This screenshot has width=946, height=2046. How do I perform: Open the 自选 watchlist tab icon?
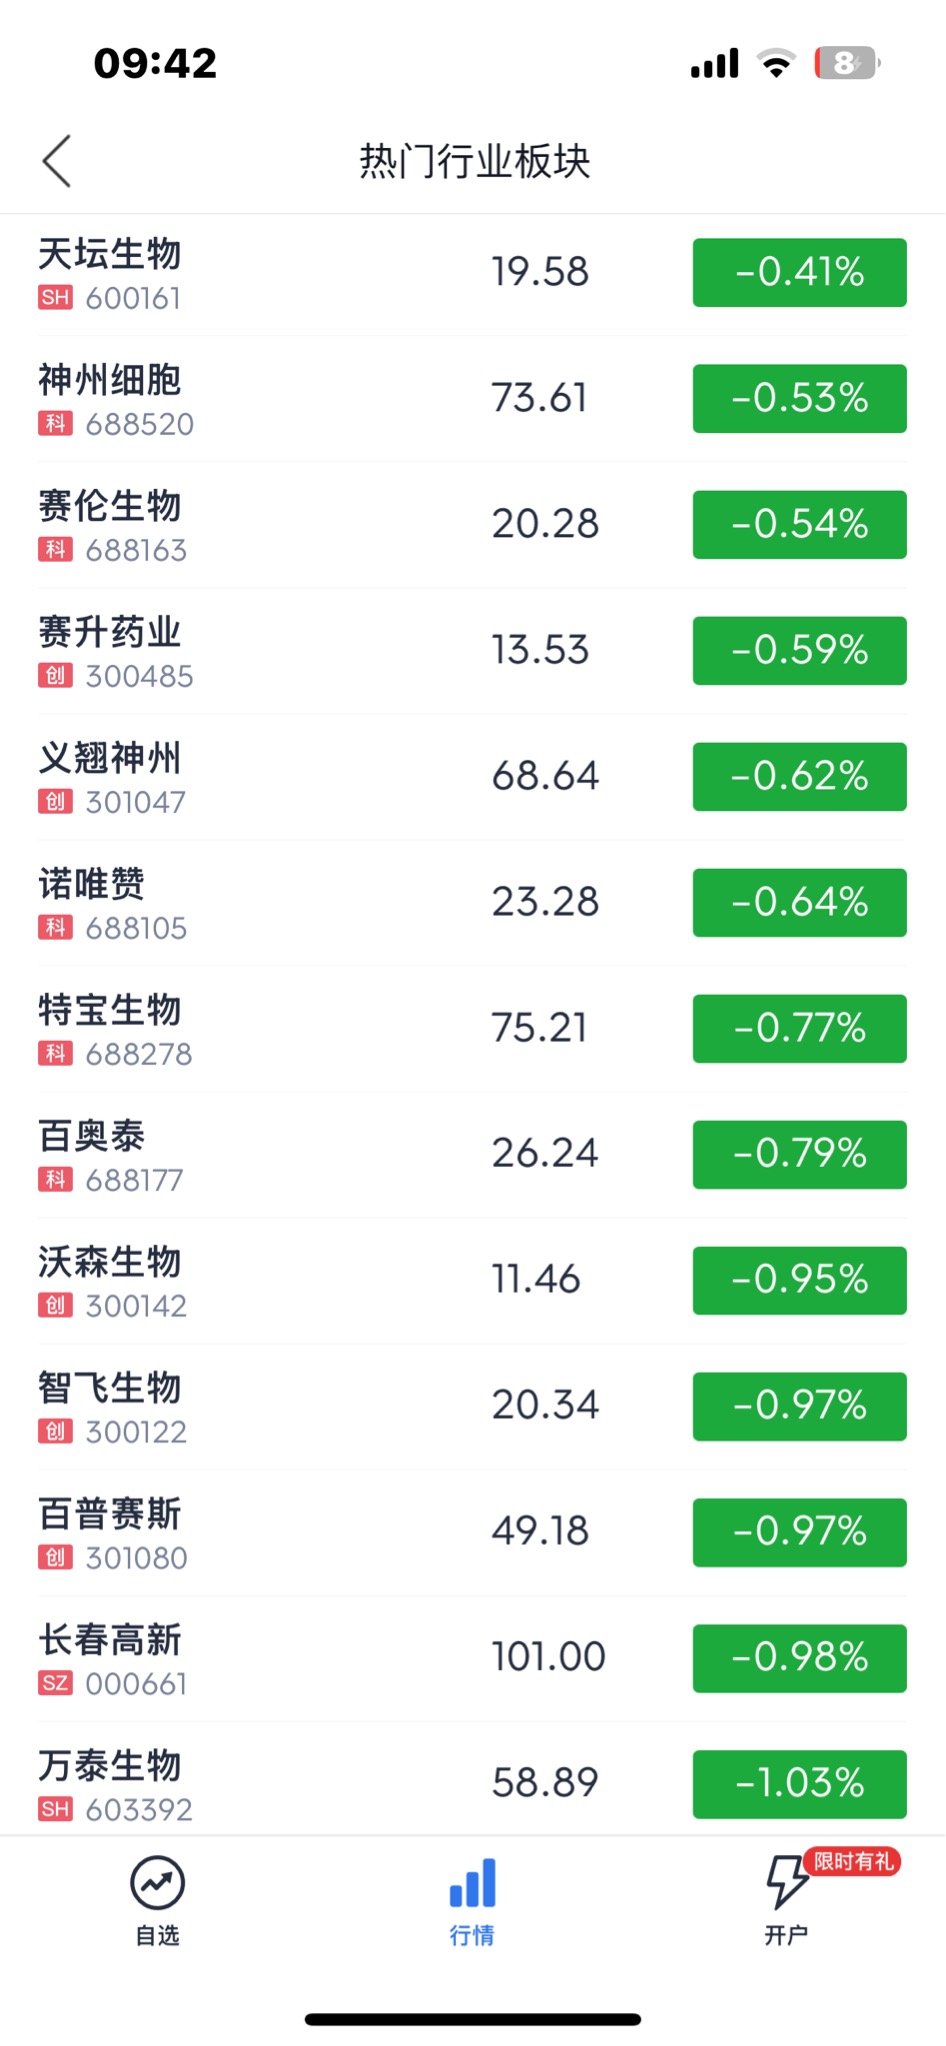coord(157,1883)
